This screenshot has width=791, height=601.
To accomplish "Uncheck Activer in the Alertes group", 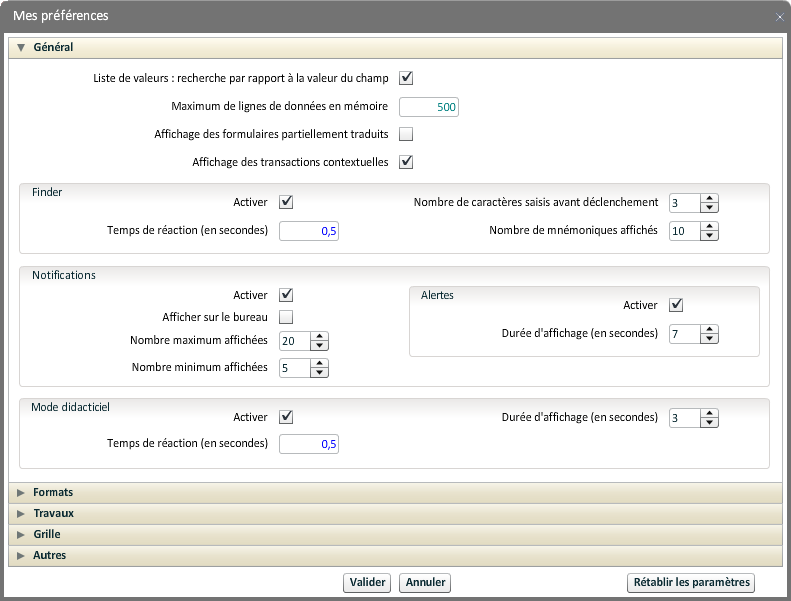I will [x=676, y=305].
